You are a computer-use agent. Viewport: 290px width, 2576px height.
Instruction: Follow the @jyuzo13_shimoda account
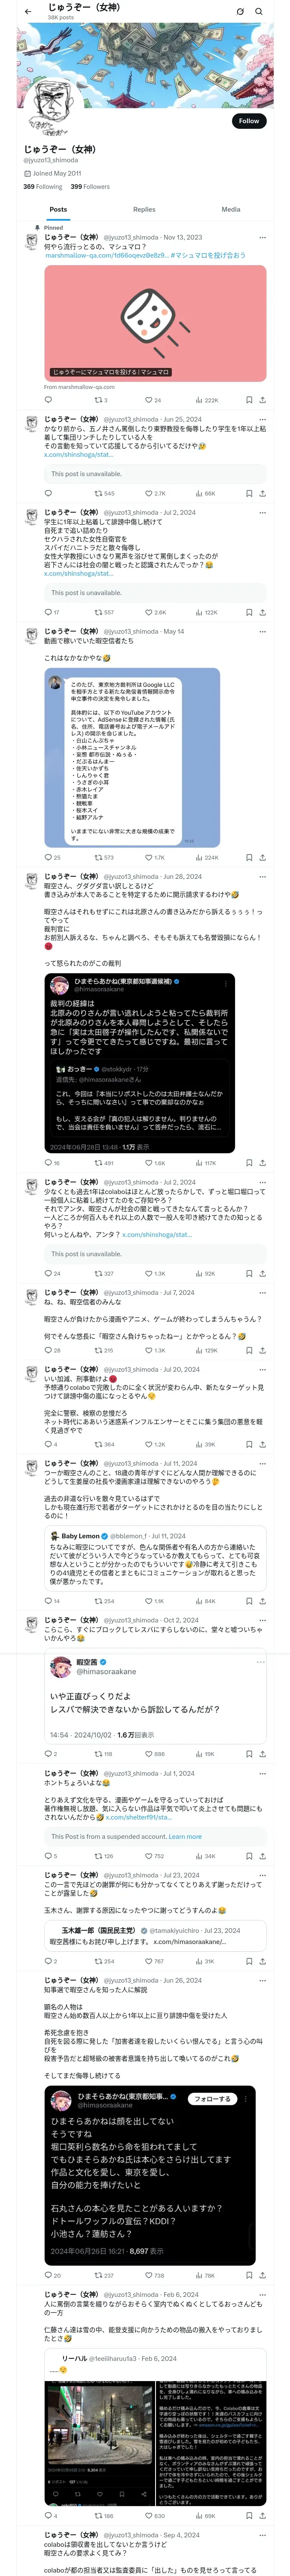(249, 121)
